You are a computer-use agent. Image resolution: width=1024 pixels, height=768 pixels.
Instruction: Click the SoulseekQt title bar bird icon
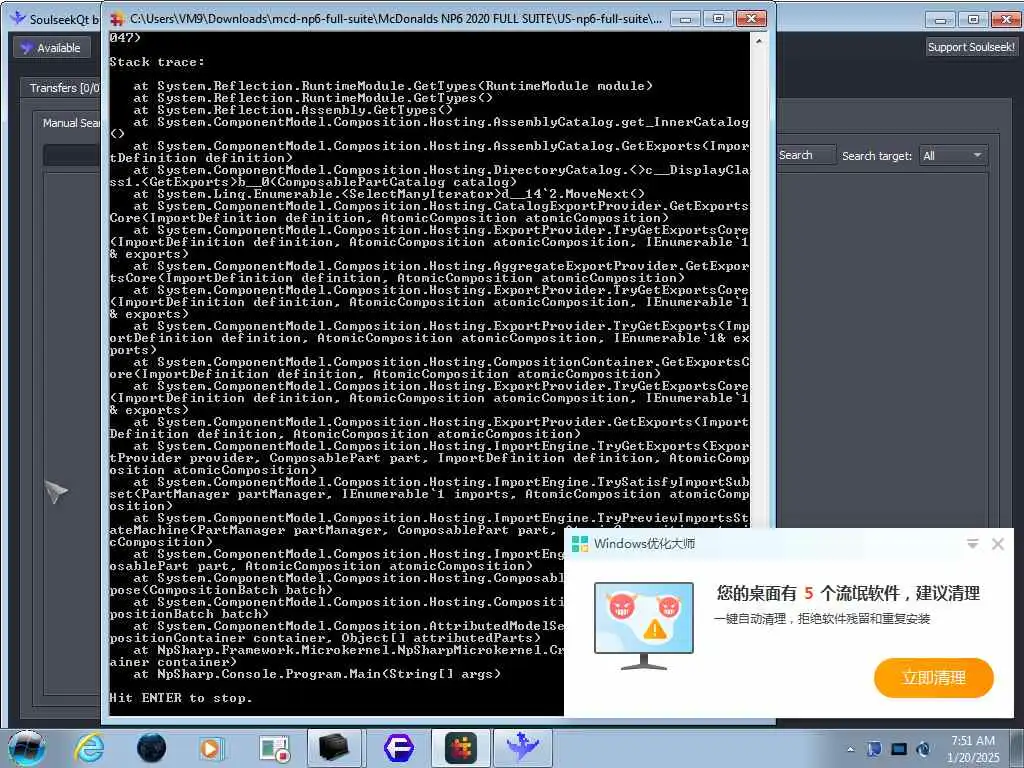(18, 18)
